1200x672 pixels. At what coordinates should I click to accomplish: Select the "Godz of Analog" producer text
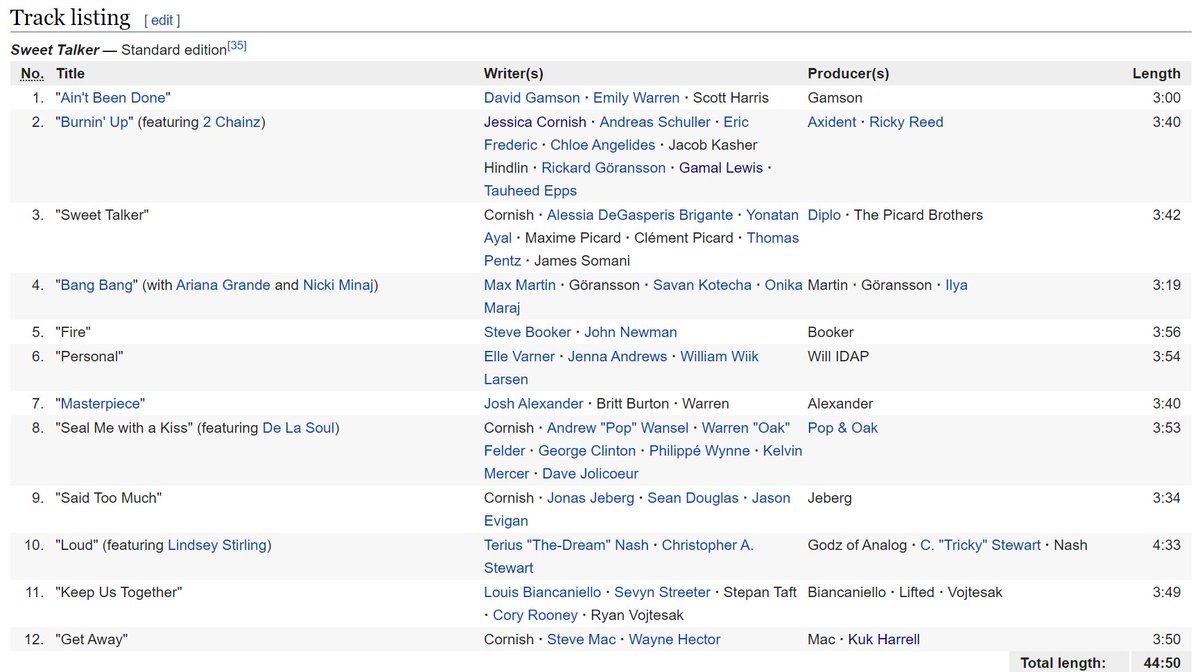[x=857, y=545]
